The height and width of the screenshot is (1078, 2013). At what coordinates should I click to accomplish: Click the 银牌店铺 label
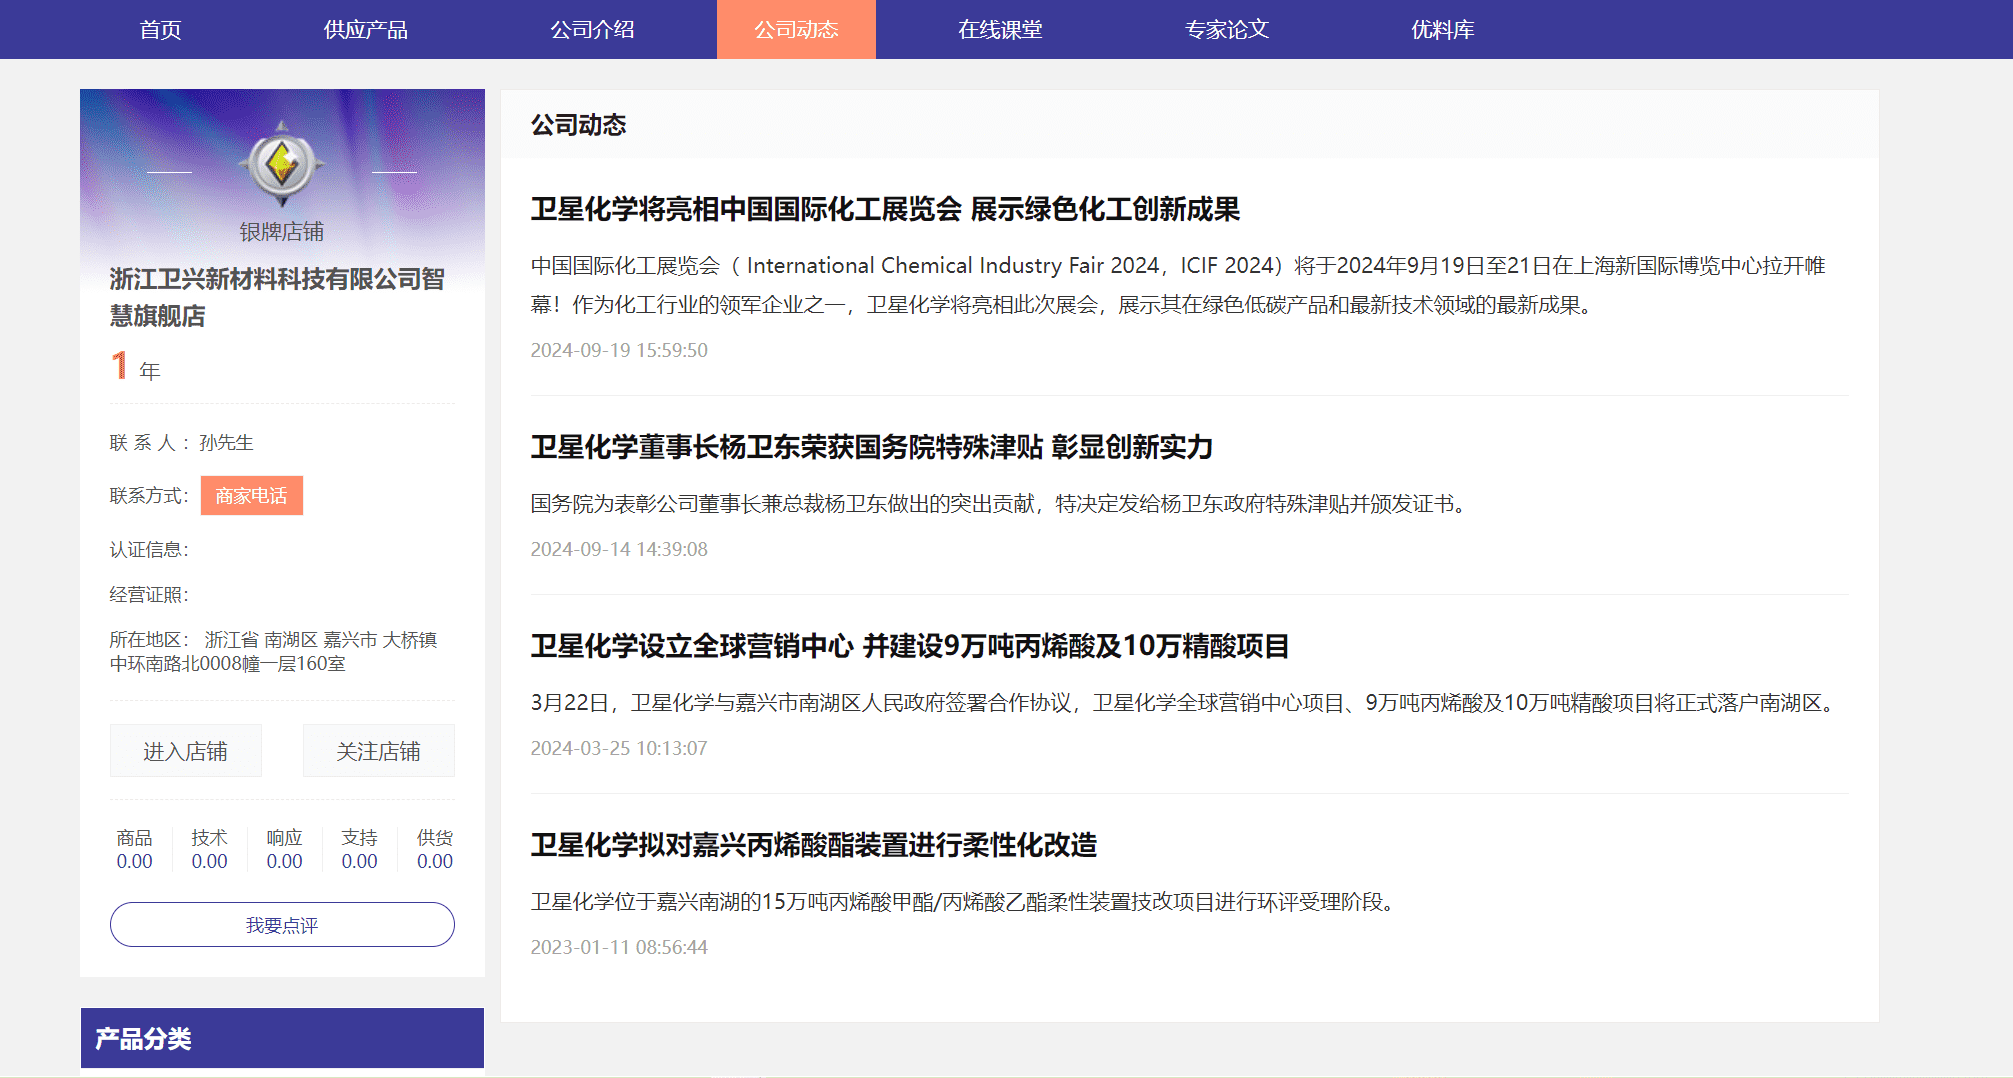tap(282, 232)
